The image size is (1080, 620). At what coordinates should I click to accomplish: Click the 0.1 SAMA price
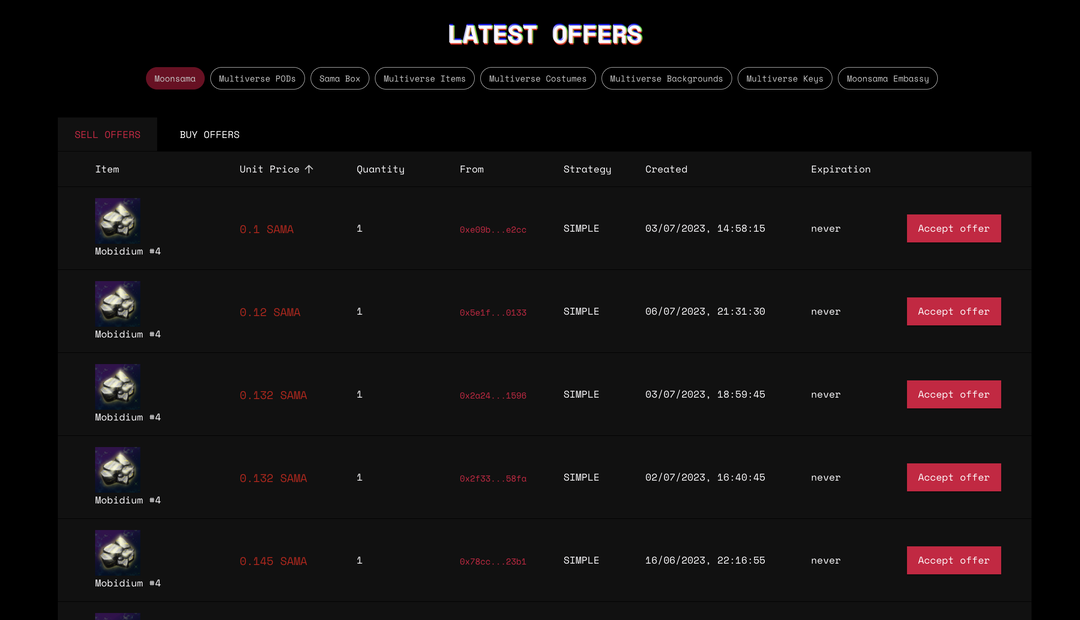pos(267,229)
